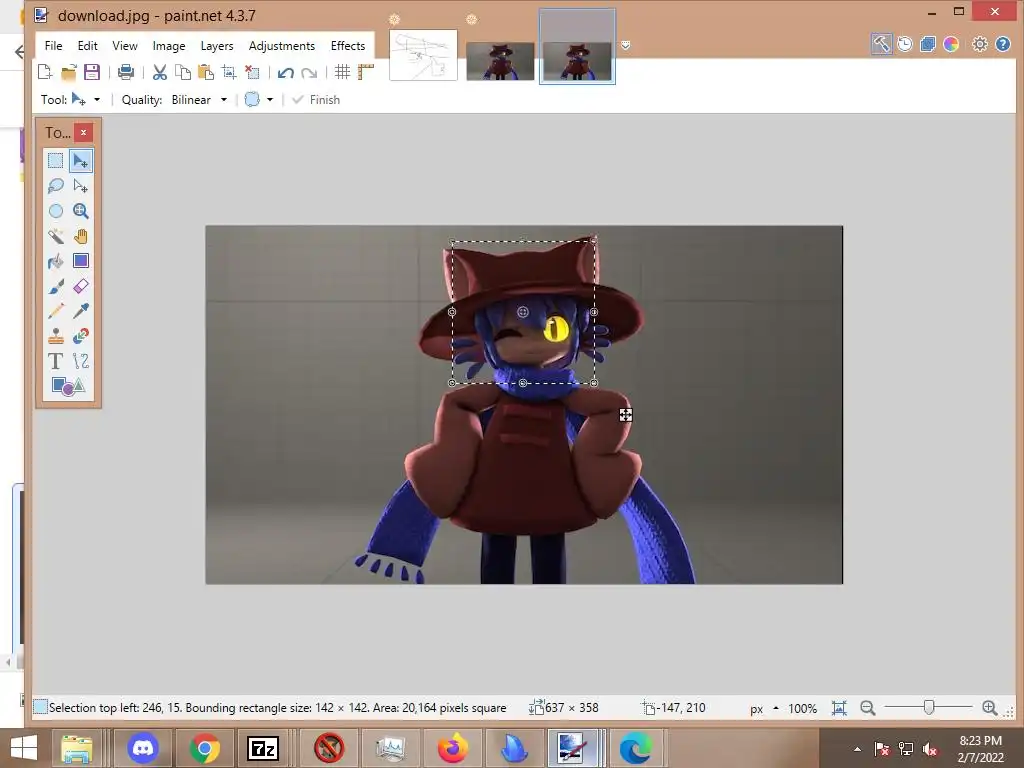
Task: Select the Paint Bucket tool
Action: pyautogui.click(x=56, y=261)
